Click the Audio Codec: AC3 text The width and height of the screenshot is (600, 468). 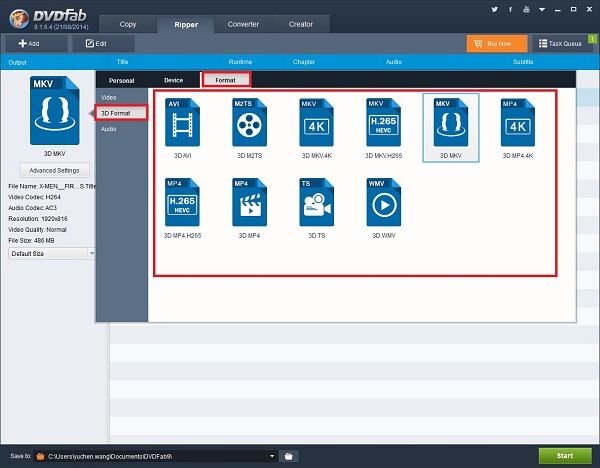[33, 208]
